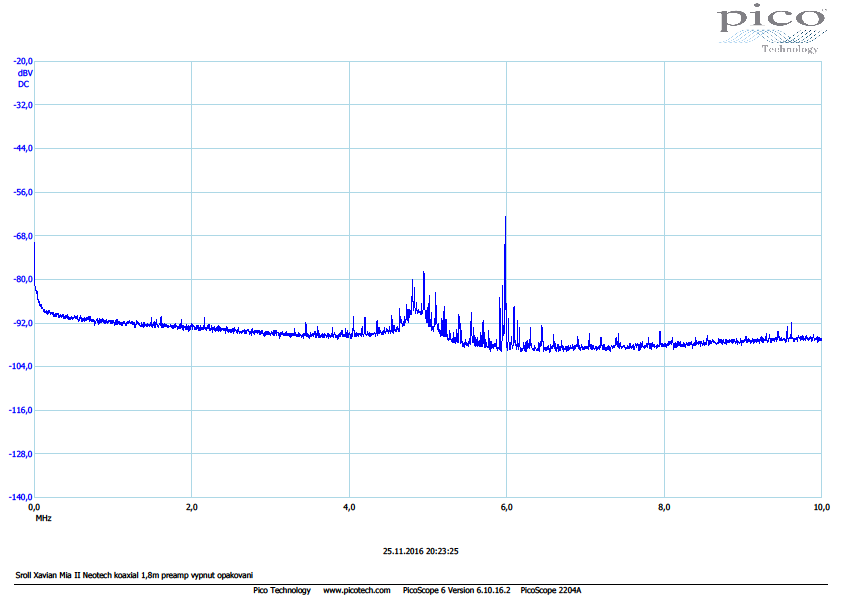The width and height of the screenshot is (842, 595).
Task: Select the -128,0 axis label
Action: pyautogui.click(x=21, y=454)
